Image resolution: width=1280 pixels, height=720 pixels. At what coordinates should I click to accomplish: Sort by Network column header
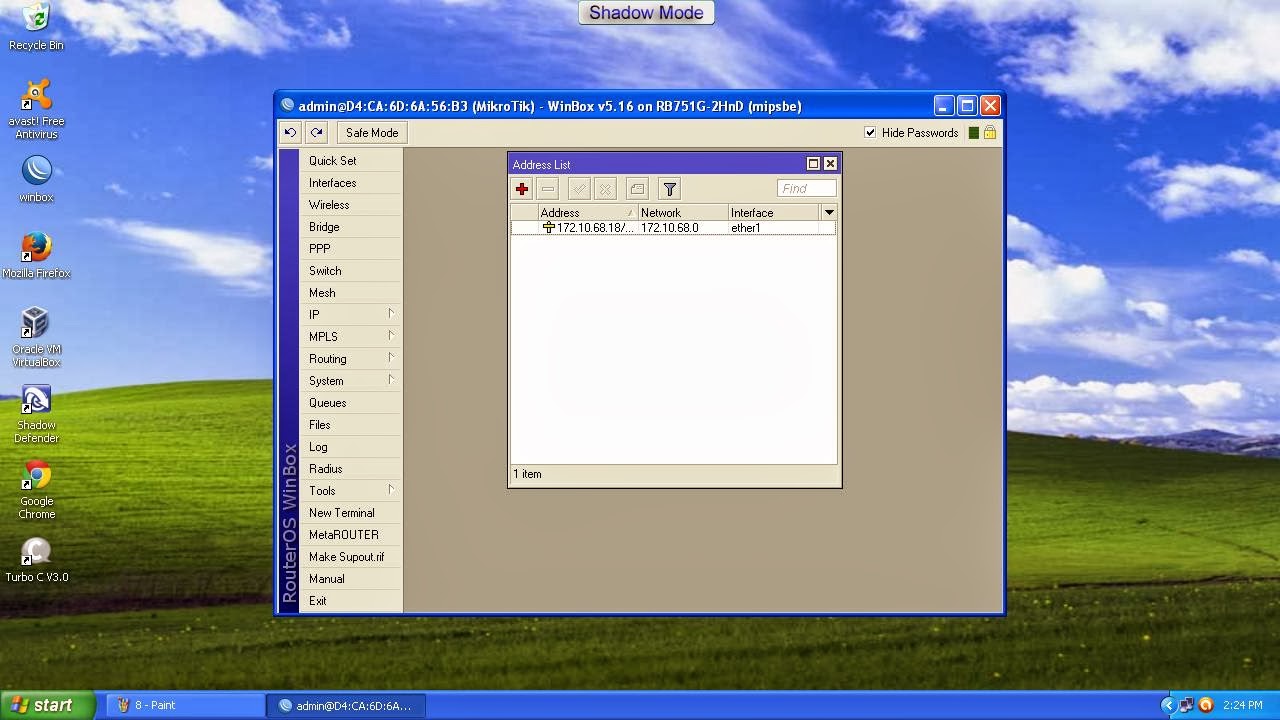point(683,213)
